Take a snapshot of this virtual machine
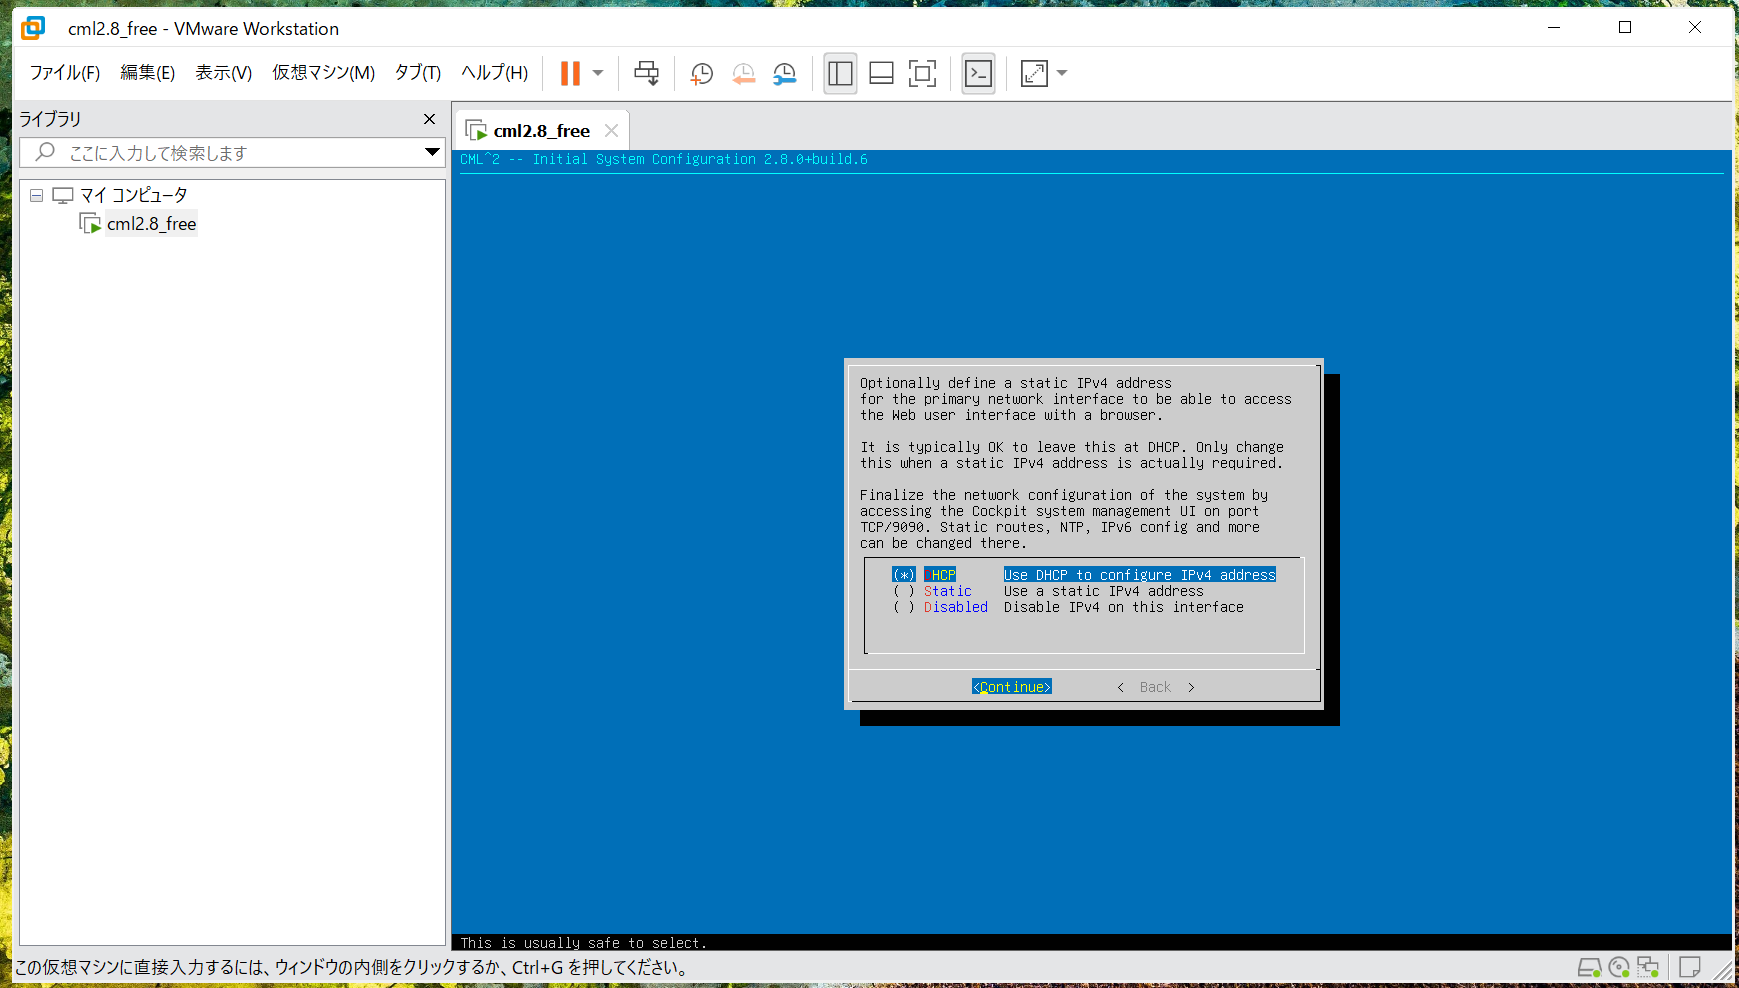Viewport: 1739px width, 988px height. click(x=702, y=73)
